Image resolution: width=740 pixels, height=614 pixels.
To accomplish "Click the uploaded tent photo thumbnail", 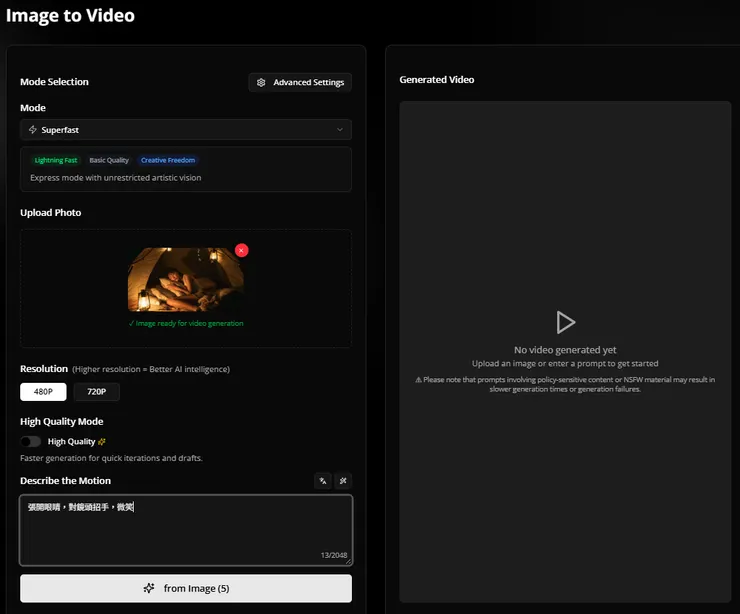I will click(185, 279).
